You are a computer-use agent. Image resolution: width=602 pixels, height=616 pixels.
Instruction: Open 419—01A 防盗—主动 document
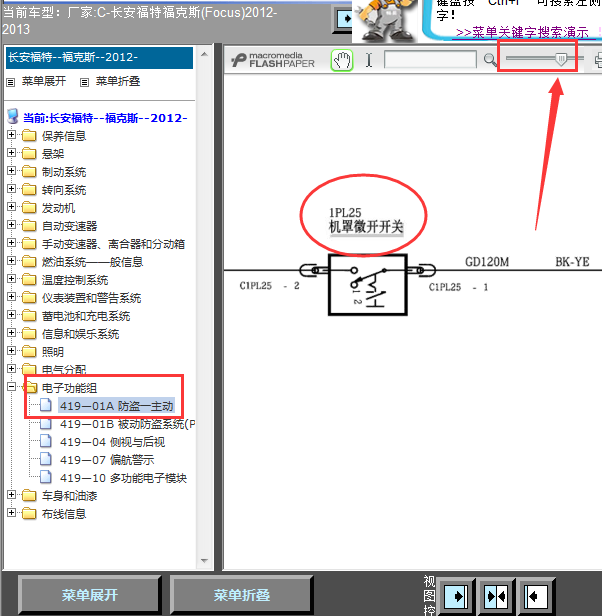(x=116, y=406)
